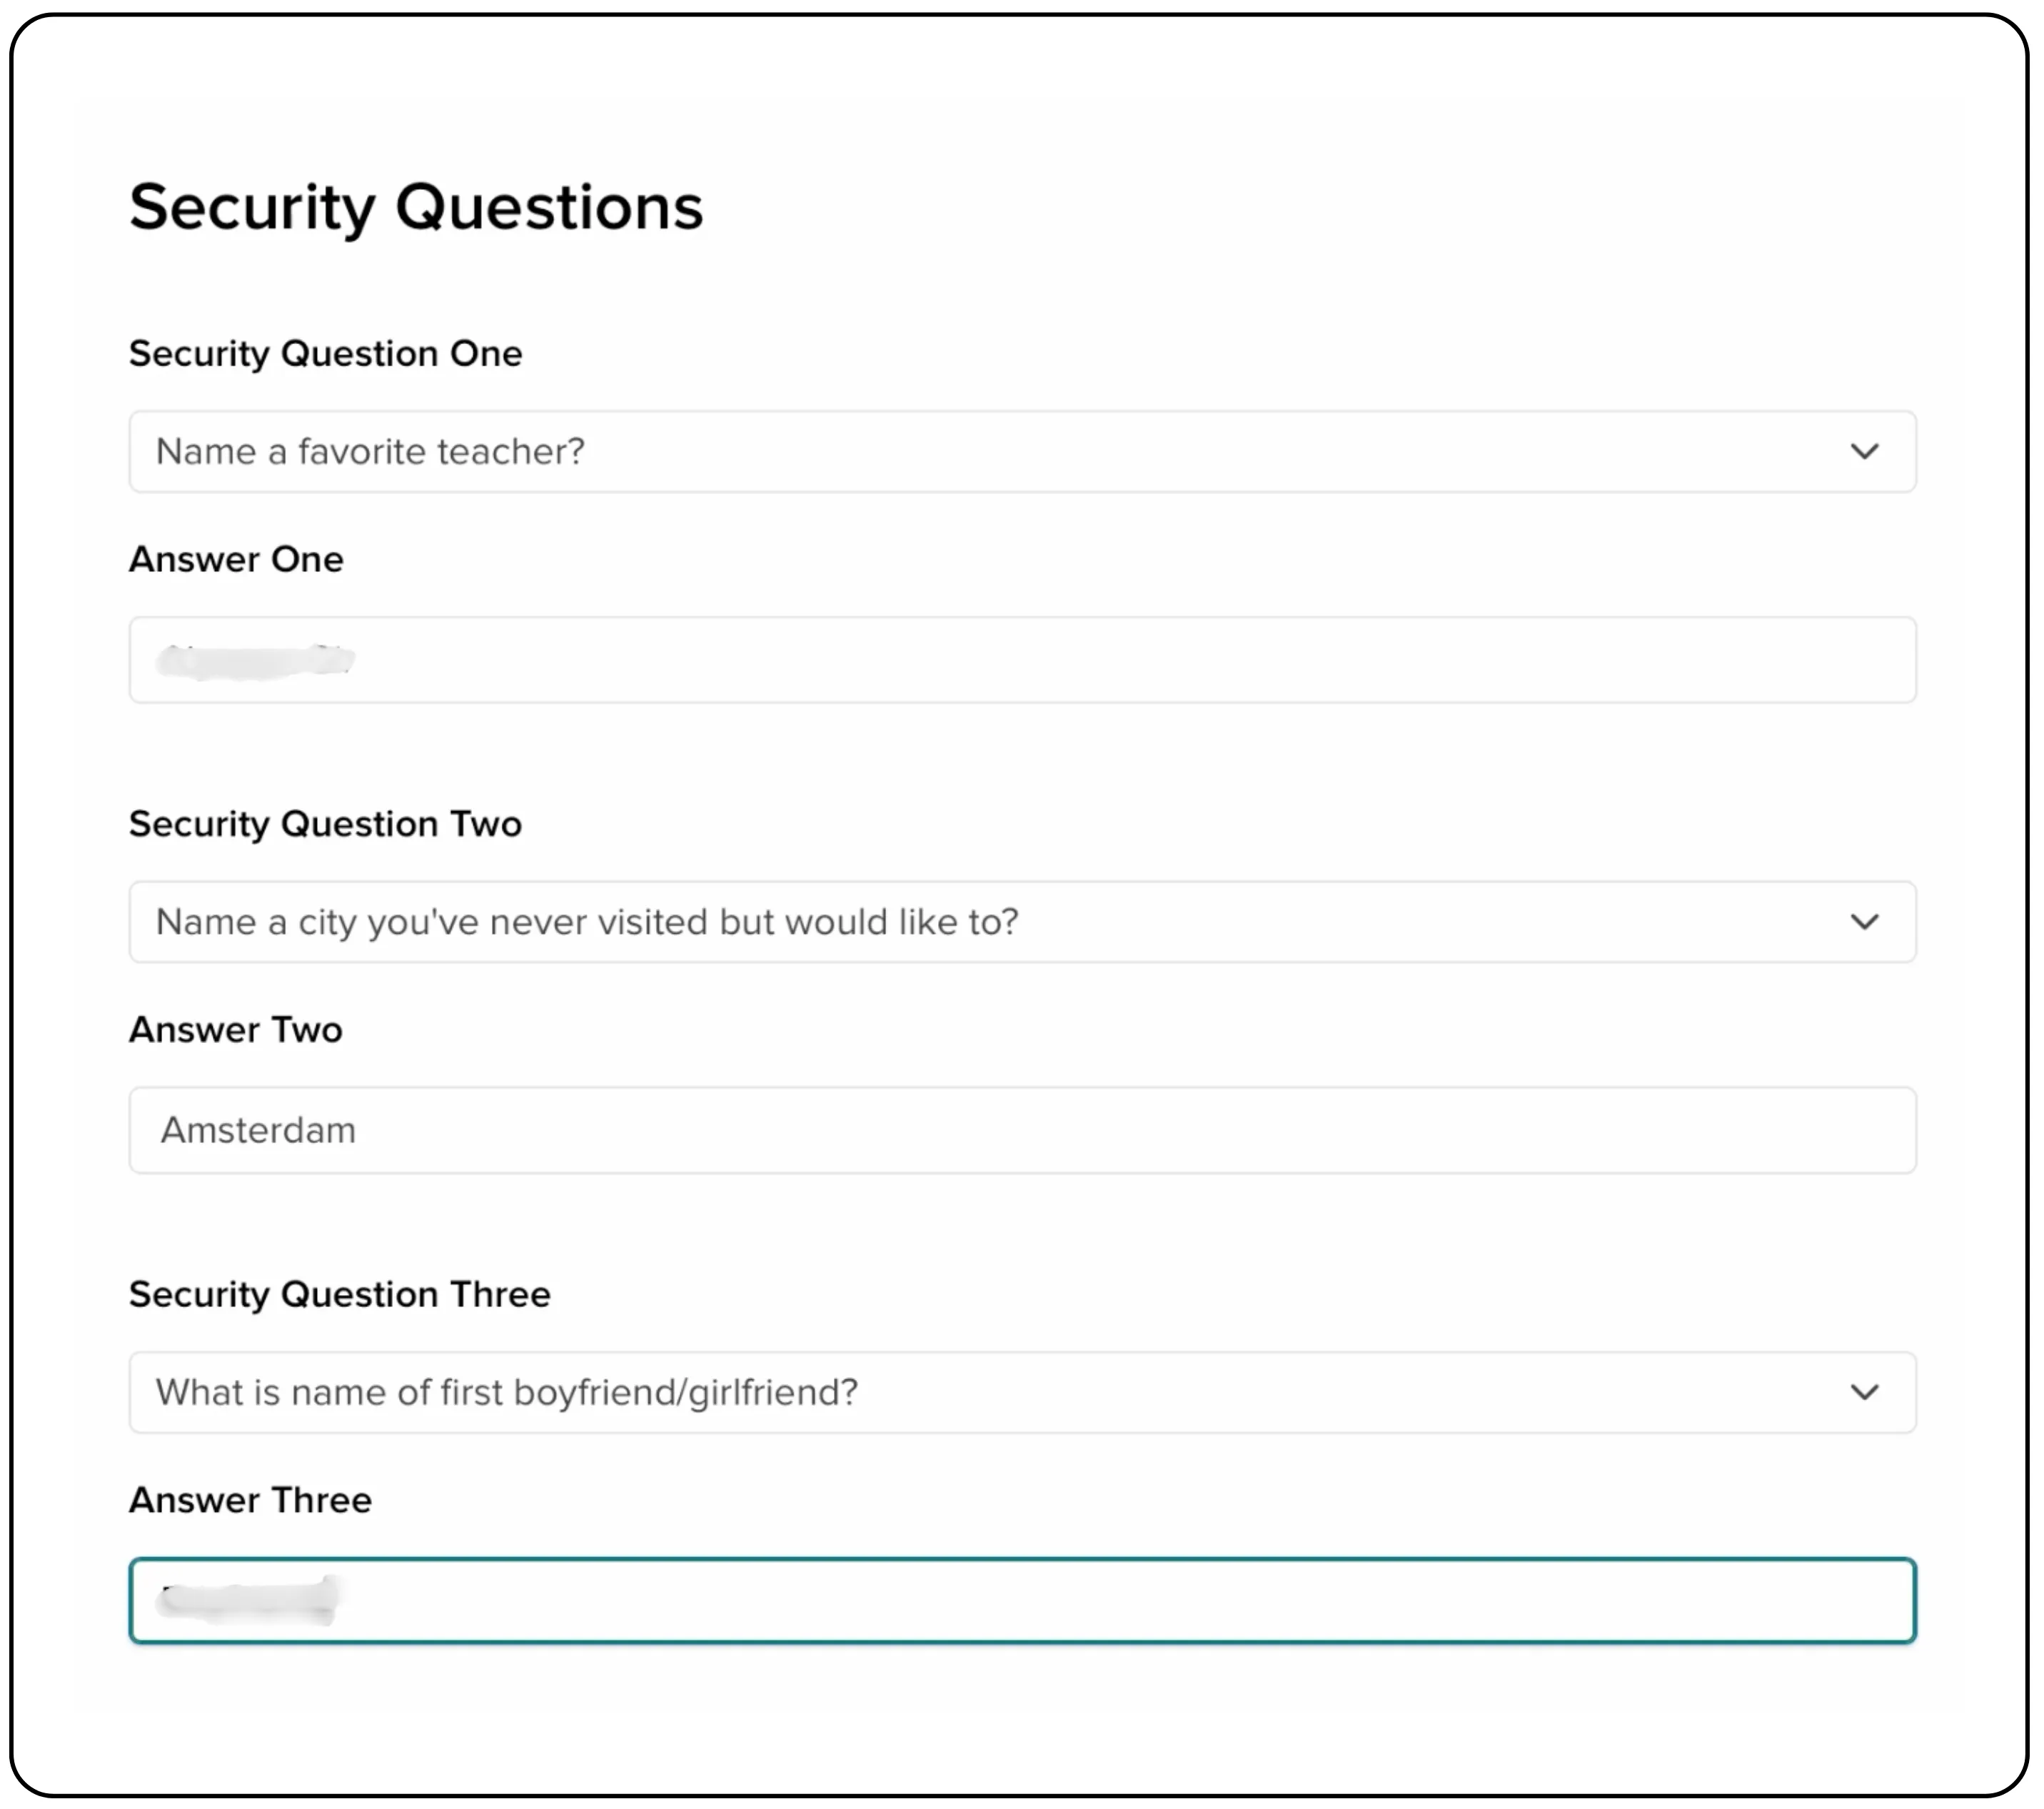Click the Security Question Two label
This screenshot has height=1809, width=2044.
(325, 824)
